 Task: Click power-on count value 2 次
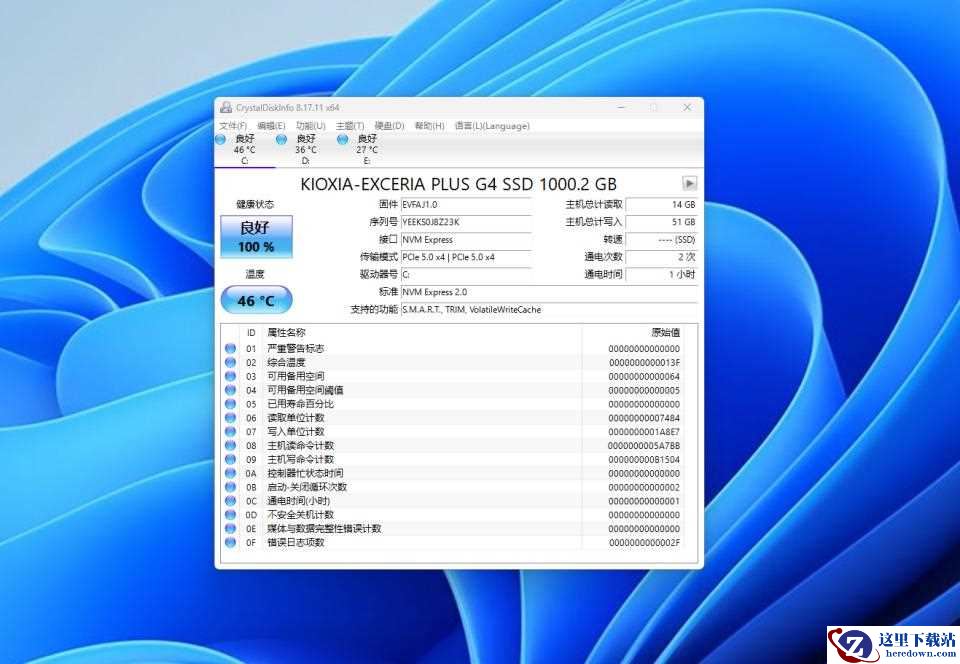(x=661, y=257)
